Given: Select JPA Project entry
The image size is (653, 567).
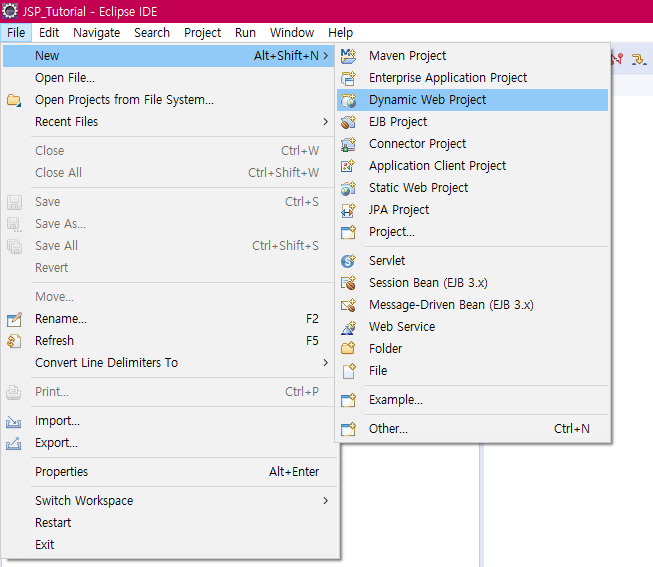Looking at the screenshot, I should pos(472,210).
